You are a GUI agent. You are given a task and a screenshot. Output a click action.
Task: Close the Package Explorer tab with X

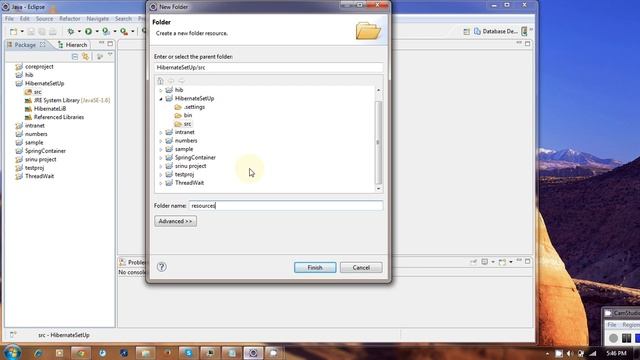pyautogui.click(x=43, y=44)
